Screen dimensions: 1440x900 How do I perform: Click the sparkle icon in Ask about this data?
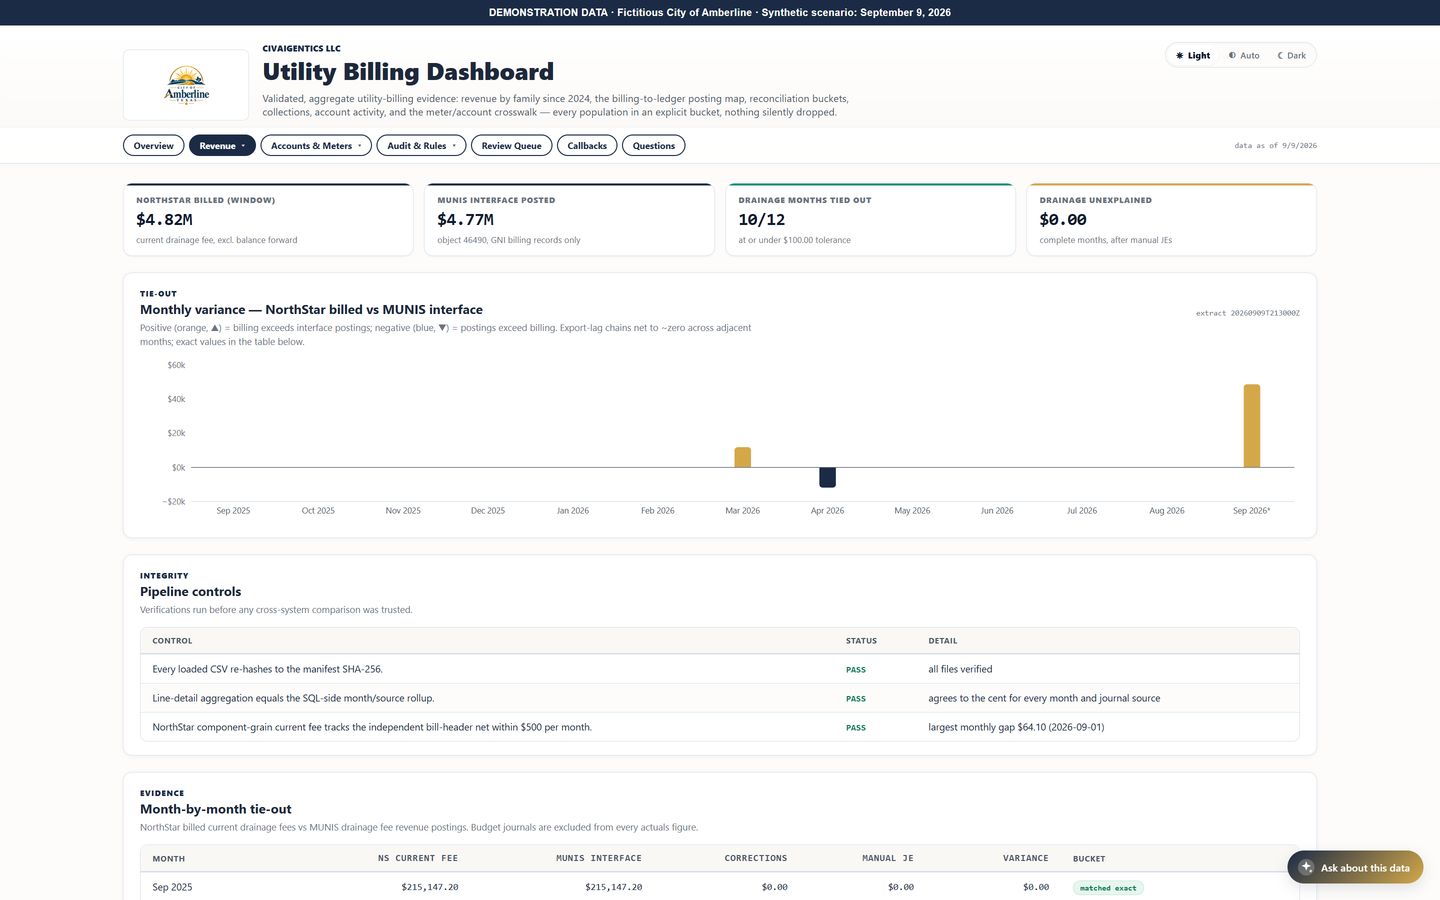click(x=1306, y=867)
